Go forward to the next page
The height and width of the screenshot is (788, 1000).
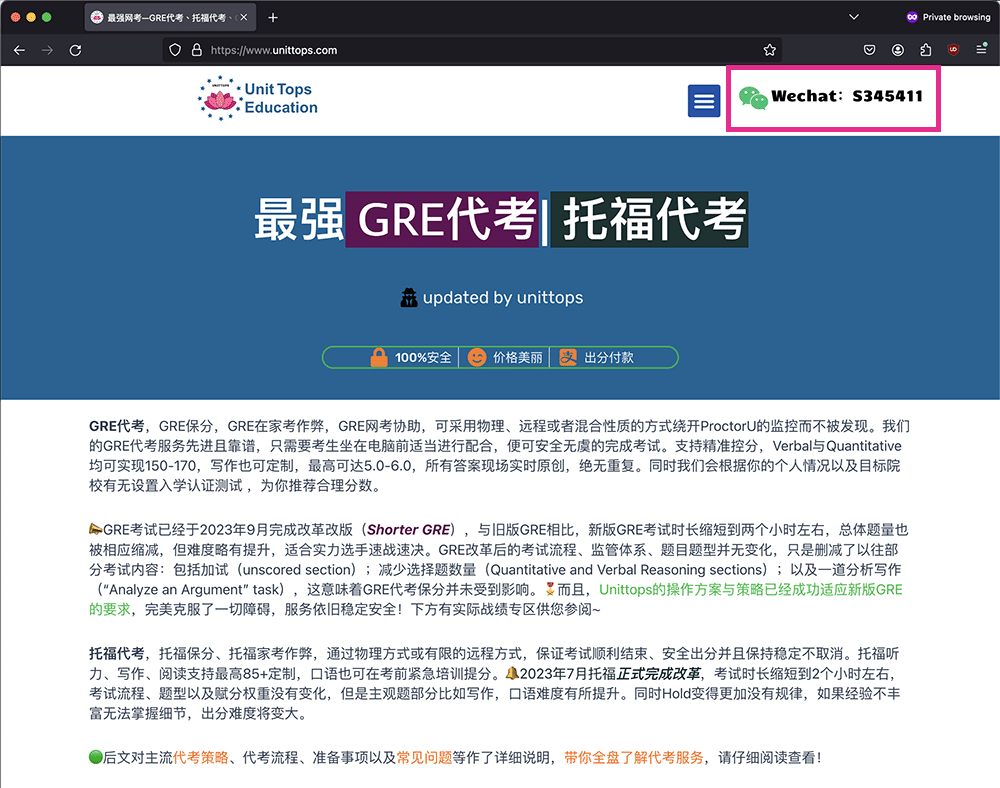click(x=47, y=50)
